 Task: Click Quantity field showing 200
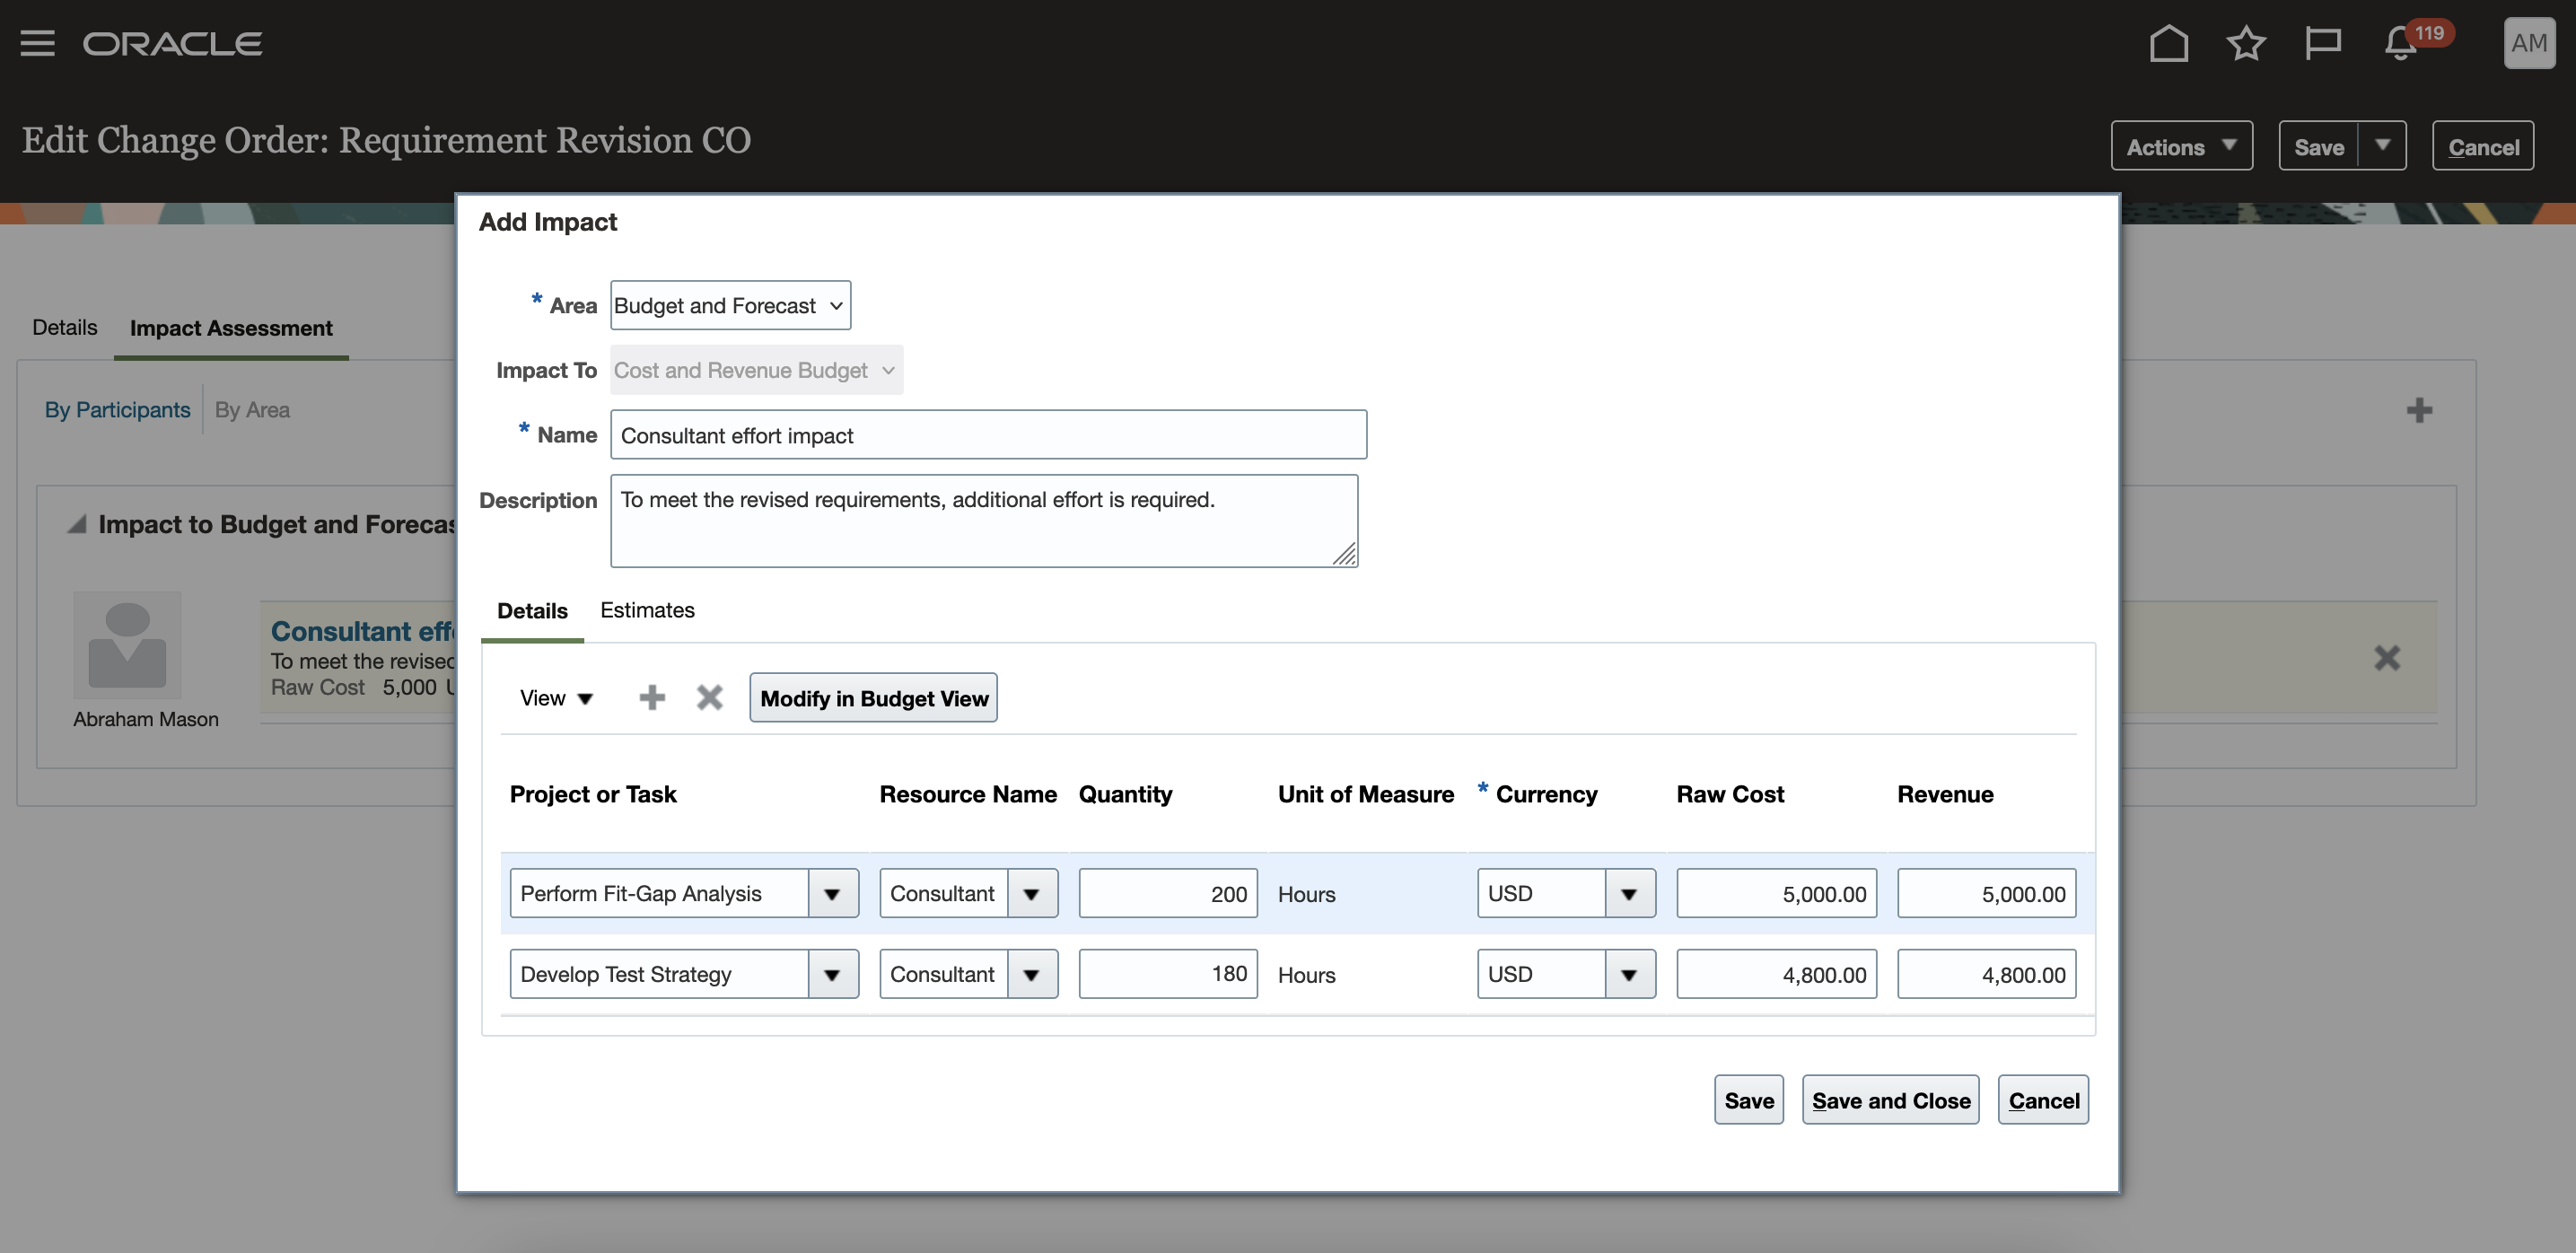[1168, 894]
